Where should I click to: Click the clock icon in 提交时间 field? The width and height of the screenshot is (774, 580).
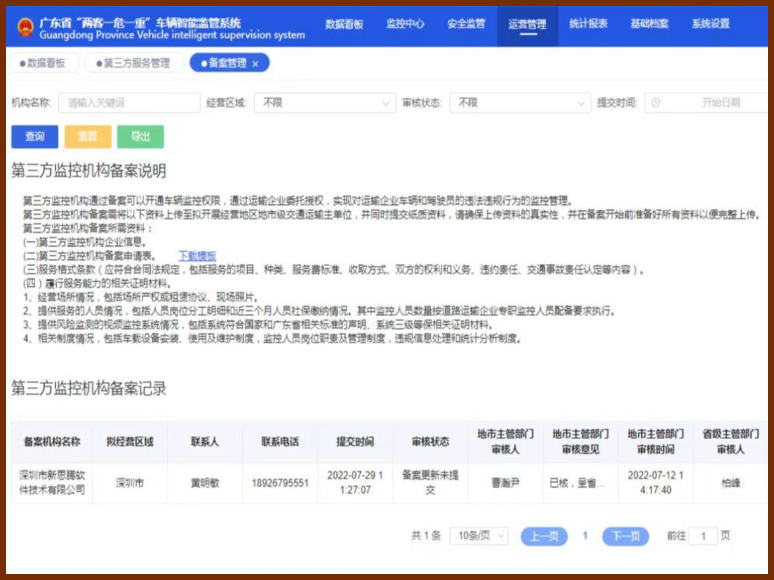point(655,103)
